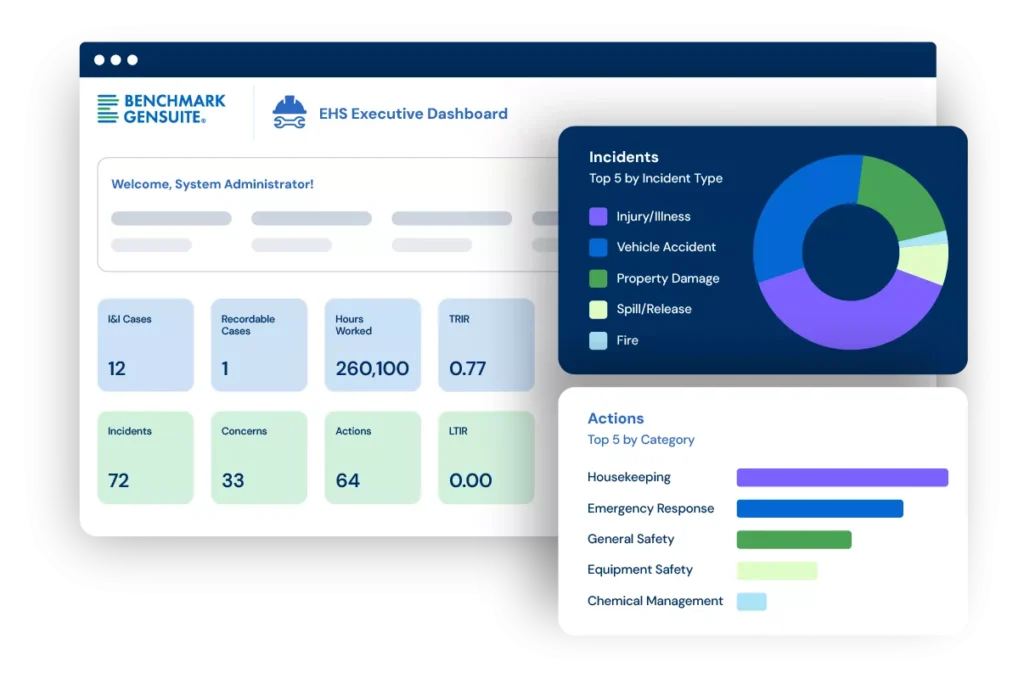Open the Actions card showing 64
This screenshot has width=1024, height=684.
coord(372,456)
